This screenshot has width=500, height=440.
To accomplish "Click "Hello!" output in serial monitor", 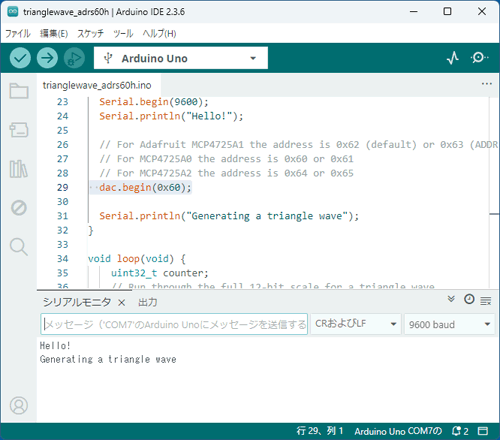I will click(x=55, y=345).
